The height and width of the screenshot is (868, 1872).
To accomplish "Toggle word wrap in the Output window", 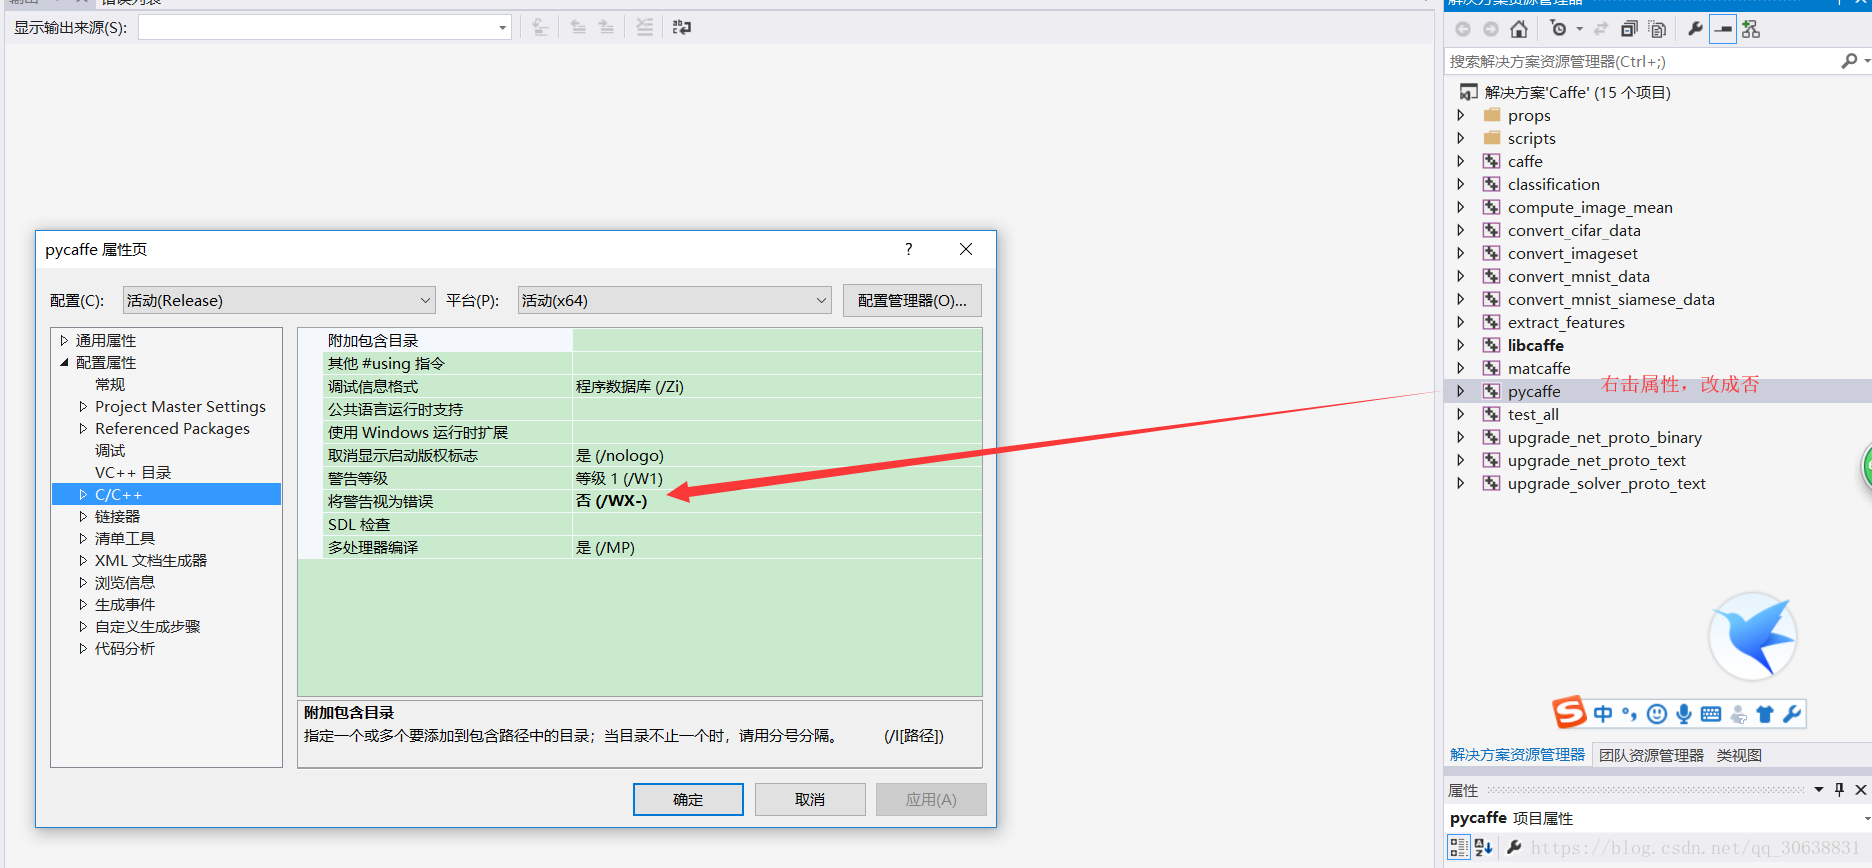I will coord(682,27).
